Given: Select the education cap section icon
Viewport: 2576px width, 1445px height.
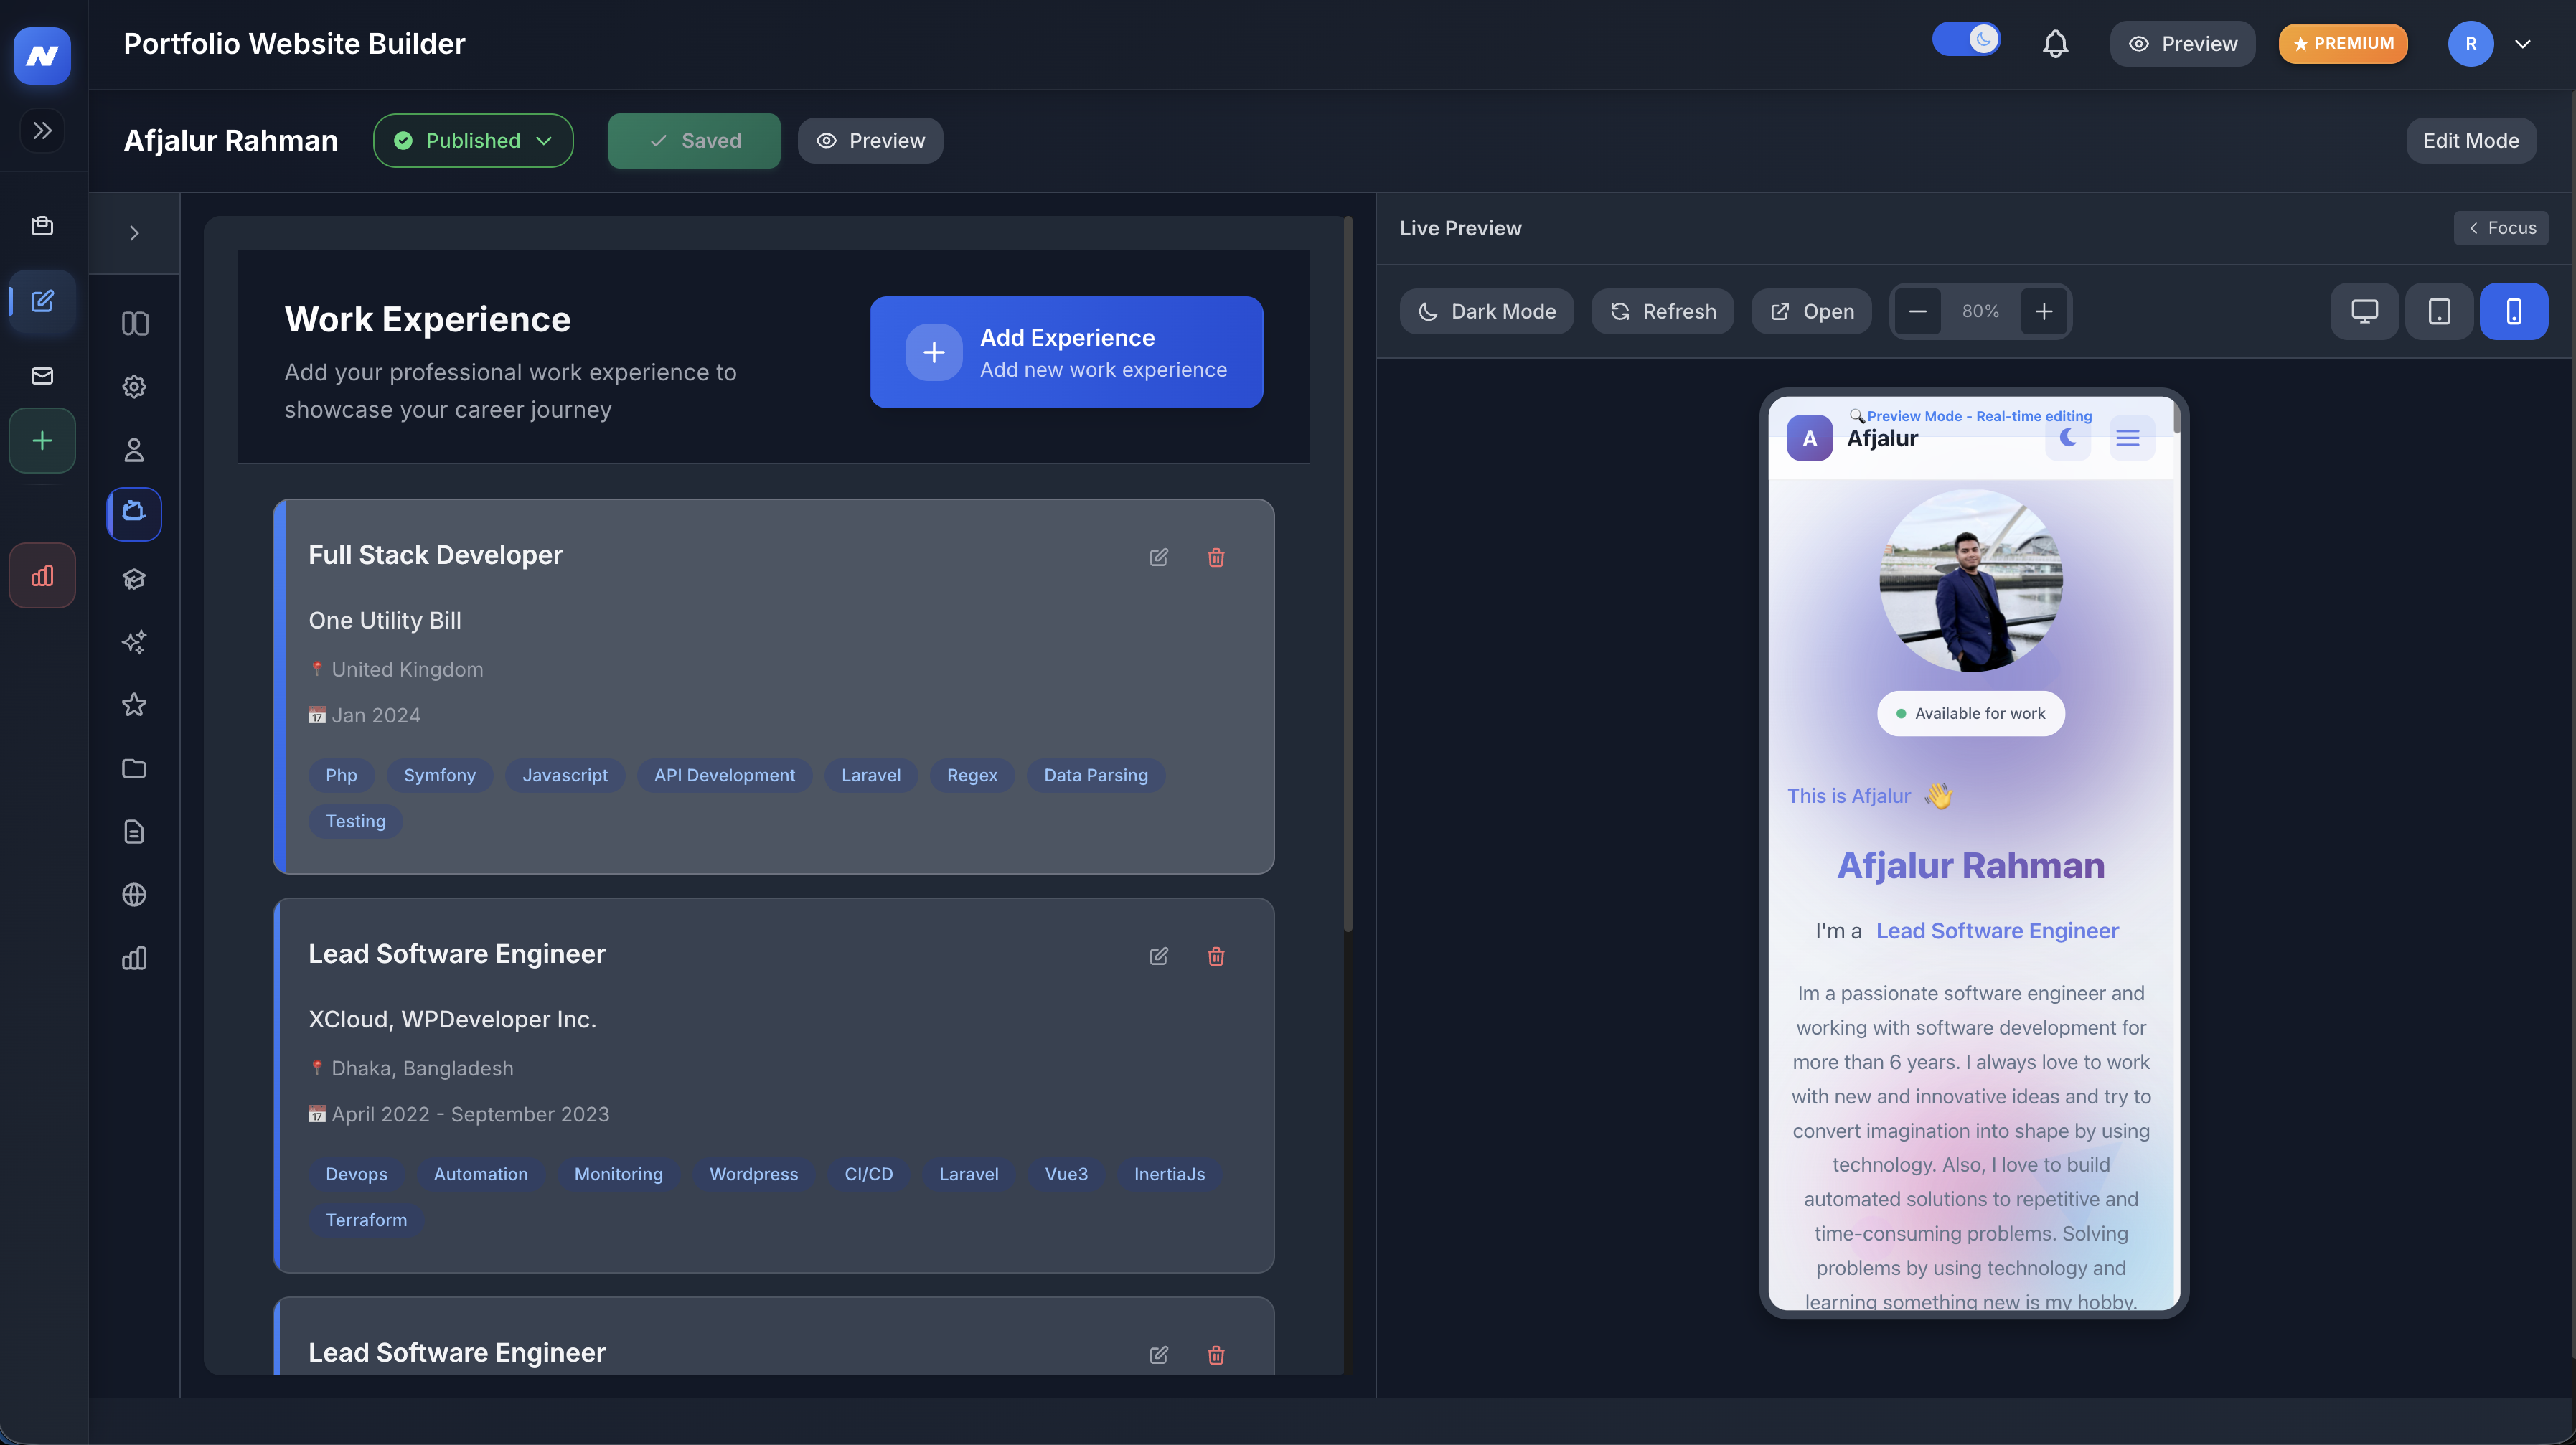Looking at the screenshot, I should (134, 578).
